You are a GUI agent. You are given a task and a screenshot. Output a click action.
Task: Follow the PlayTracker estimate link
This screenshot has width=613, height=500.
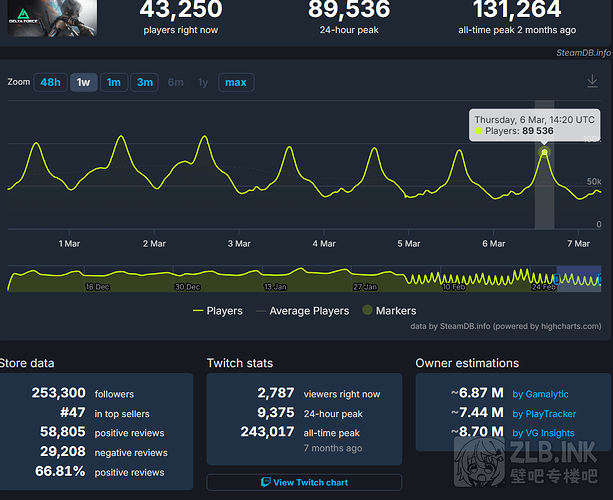point(545,414)
